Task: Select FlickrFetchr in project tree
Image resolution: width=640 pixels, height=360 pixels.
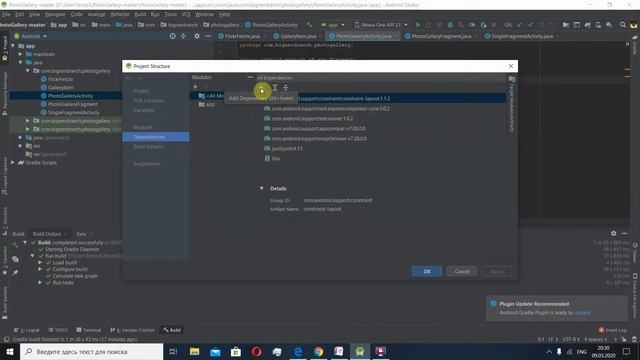Action: pyautogui.click(x=60, y=79)
